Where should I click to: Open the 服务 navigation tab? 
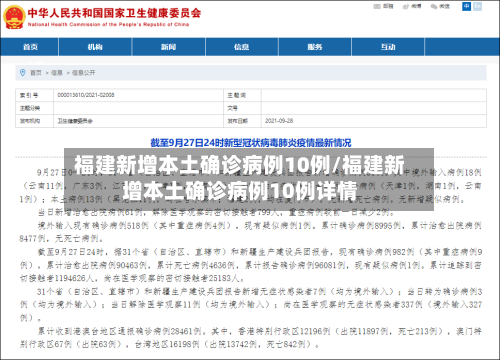click(x=315, y=47)
